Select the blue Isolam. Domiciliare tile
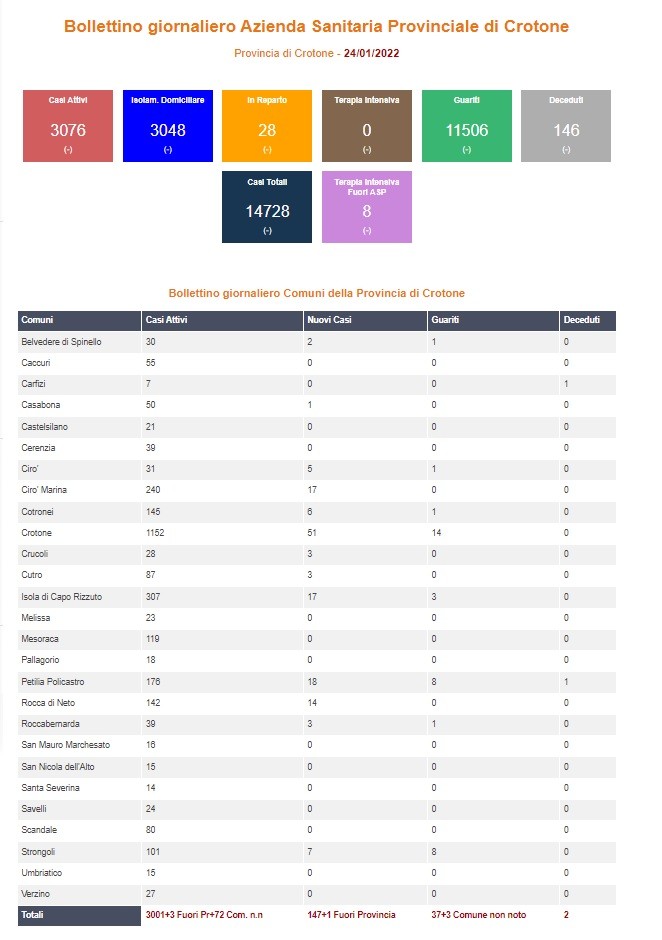Screen dimensions: 662x940 pyautogui.click(x=168, y=126)
